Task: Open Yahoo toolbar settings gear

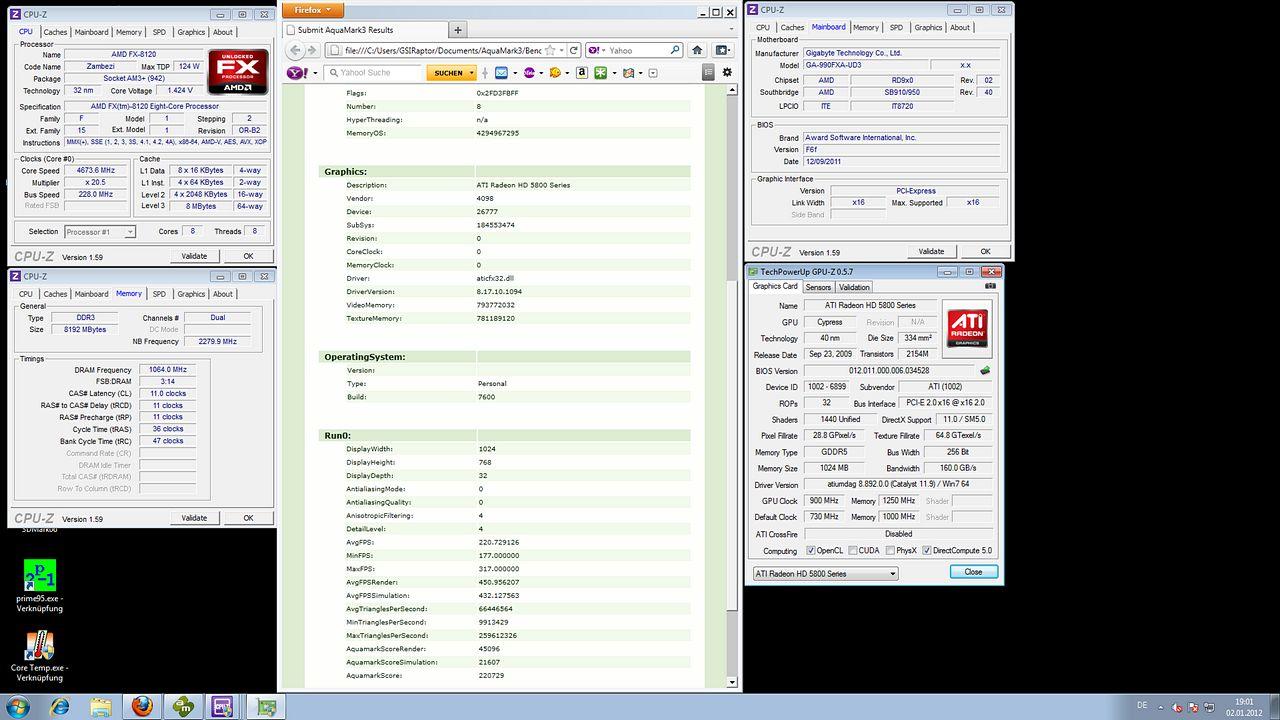Action: tap(727, 72)
